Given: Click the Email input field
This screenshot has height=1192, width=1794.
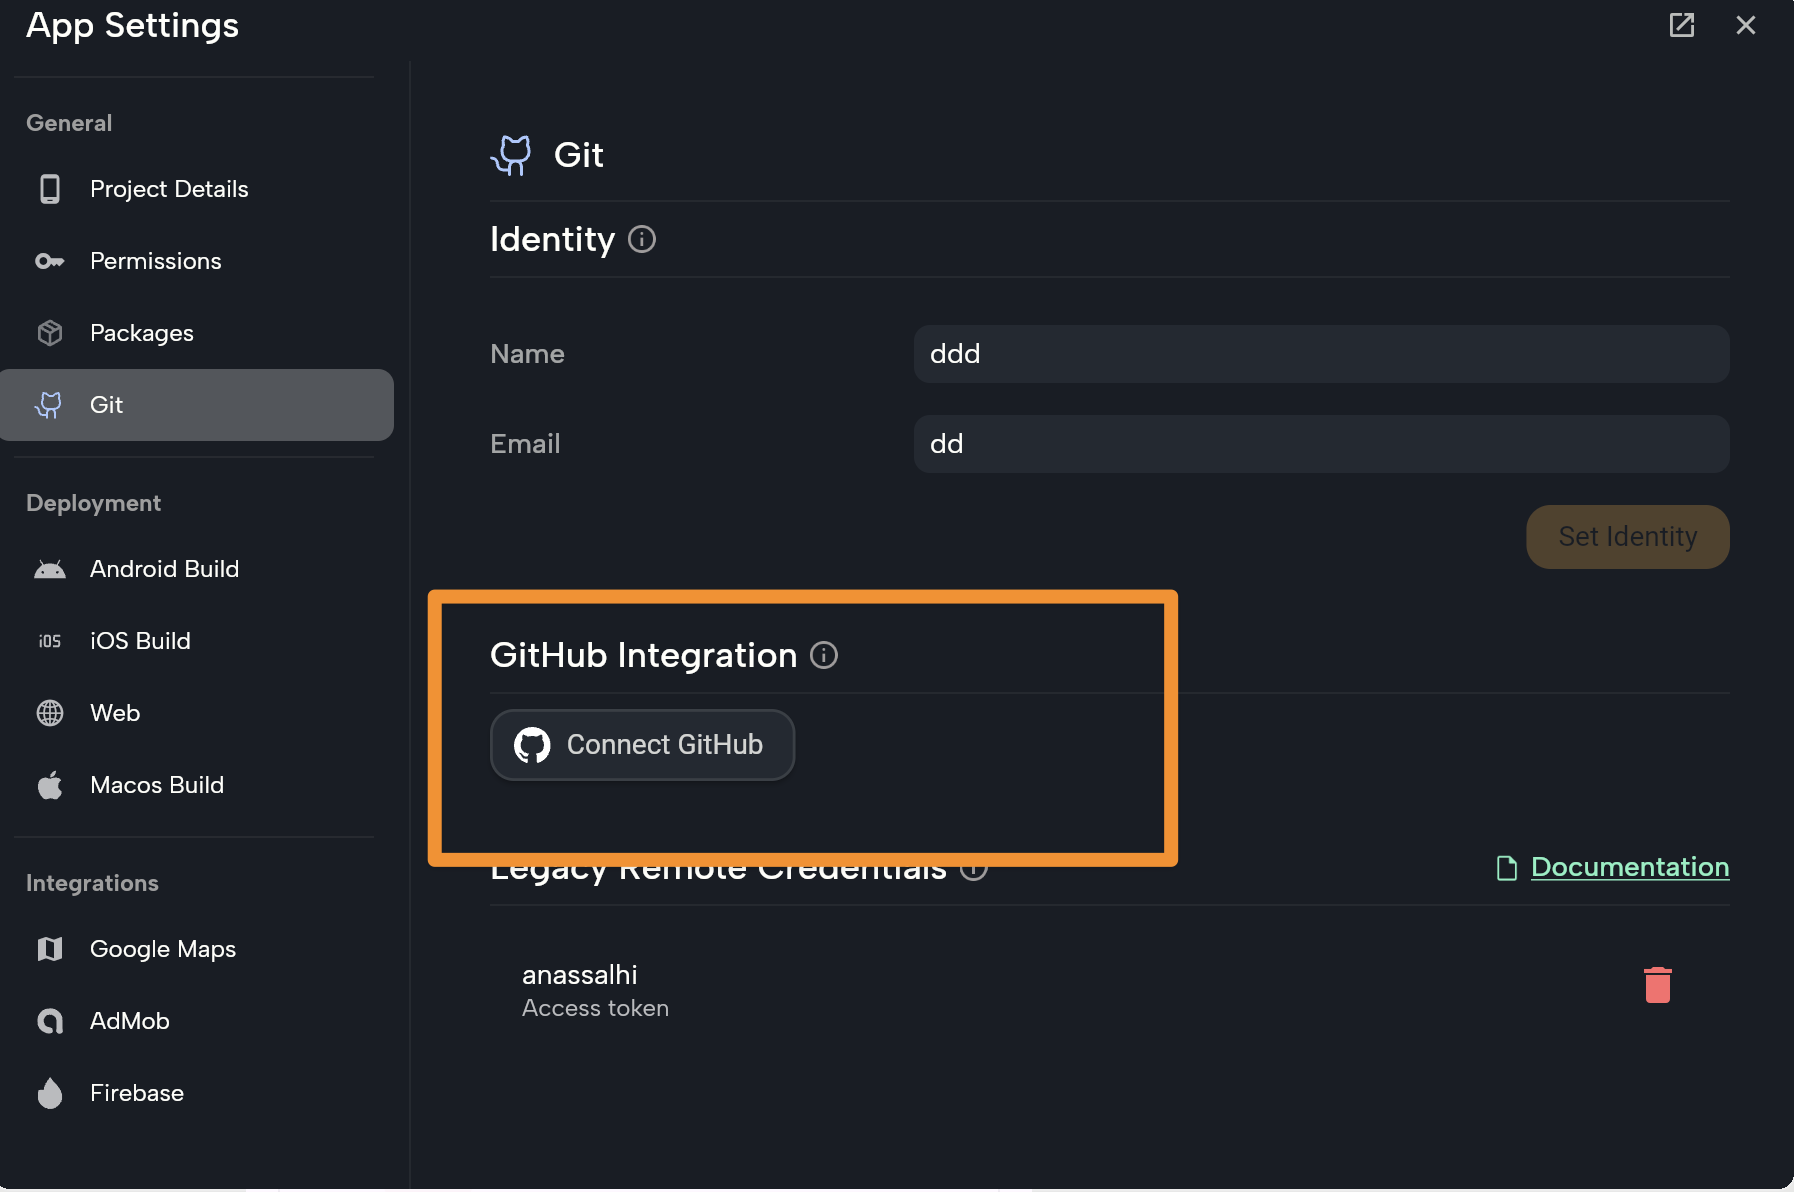Looking at the screenshot, I should (1321, 444).
